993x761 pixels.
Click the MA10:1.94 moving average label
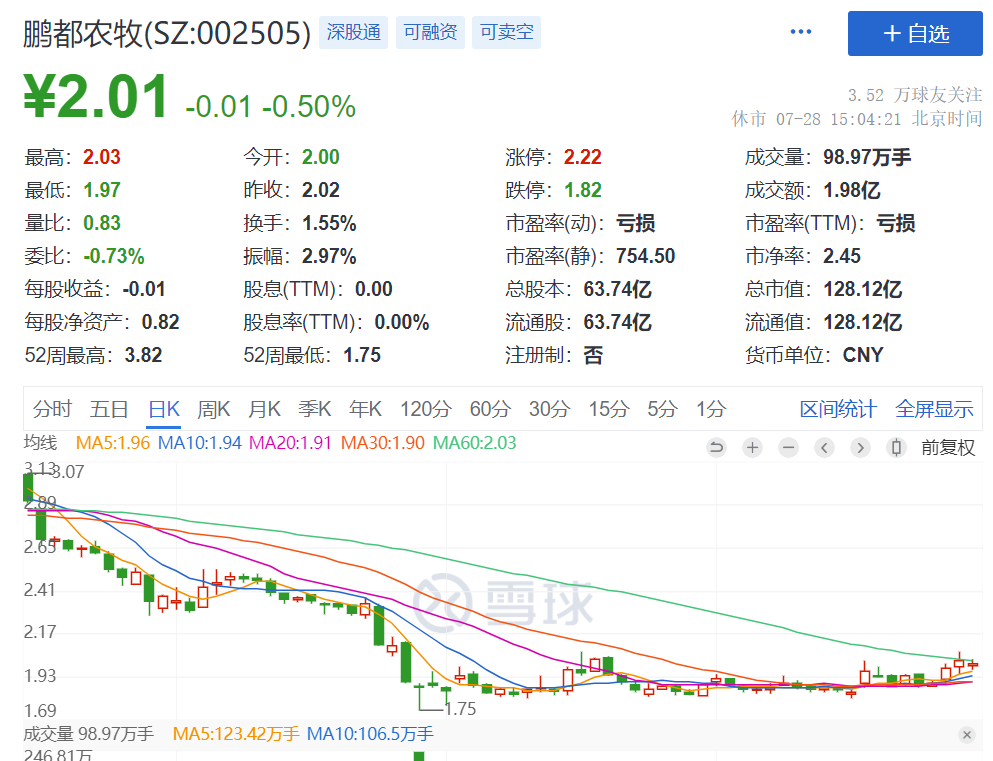point(199,443)
